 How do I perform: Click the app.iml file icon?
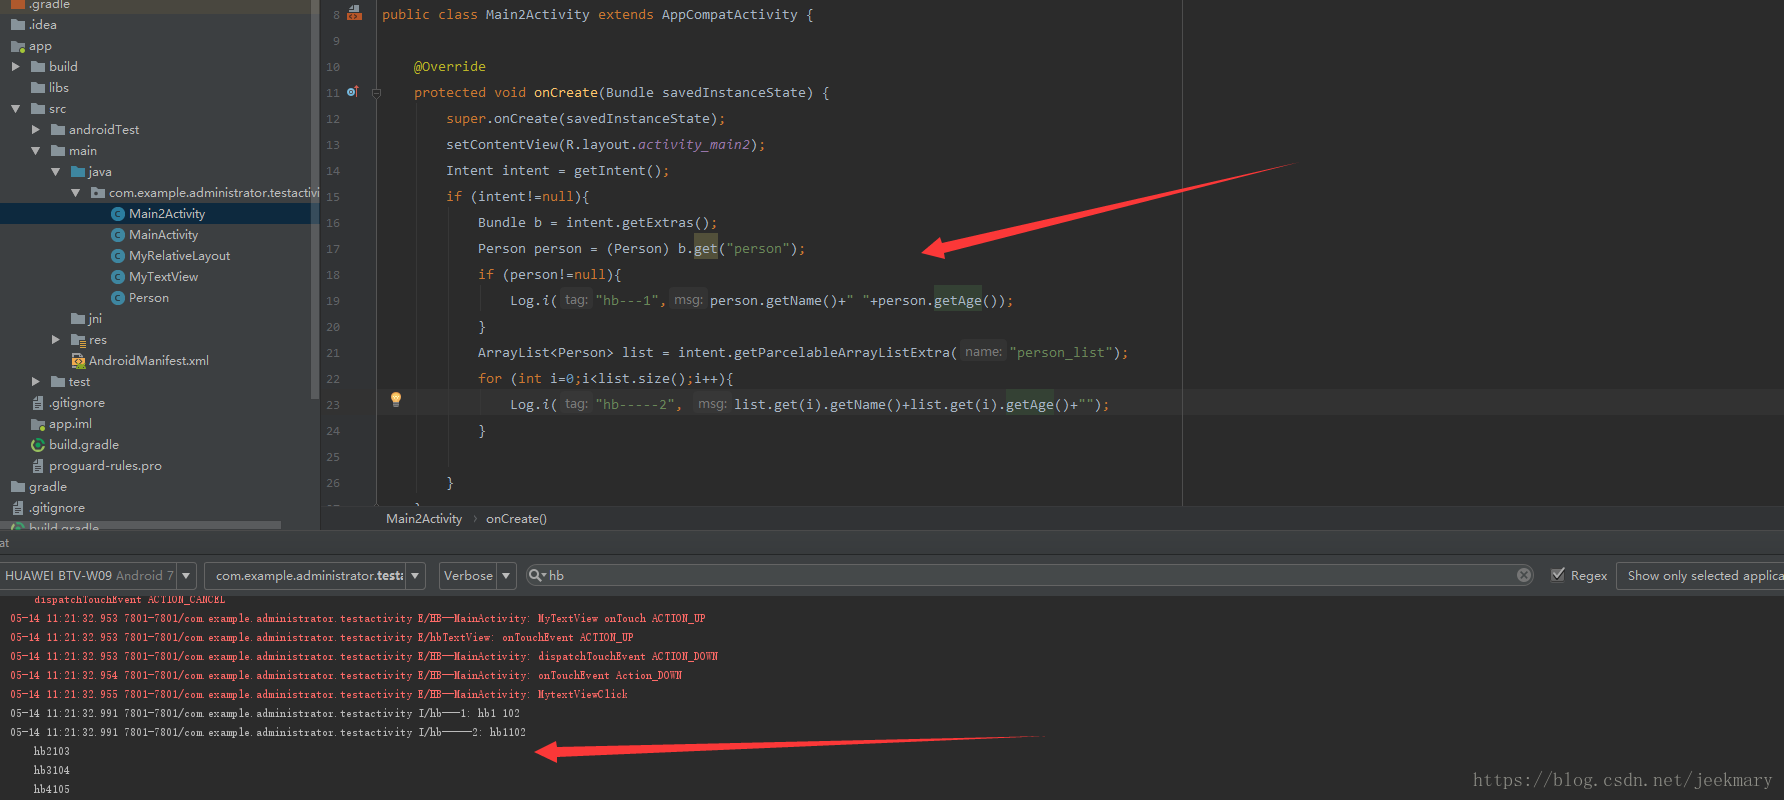[38, 424]
